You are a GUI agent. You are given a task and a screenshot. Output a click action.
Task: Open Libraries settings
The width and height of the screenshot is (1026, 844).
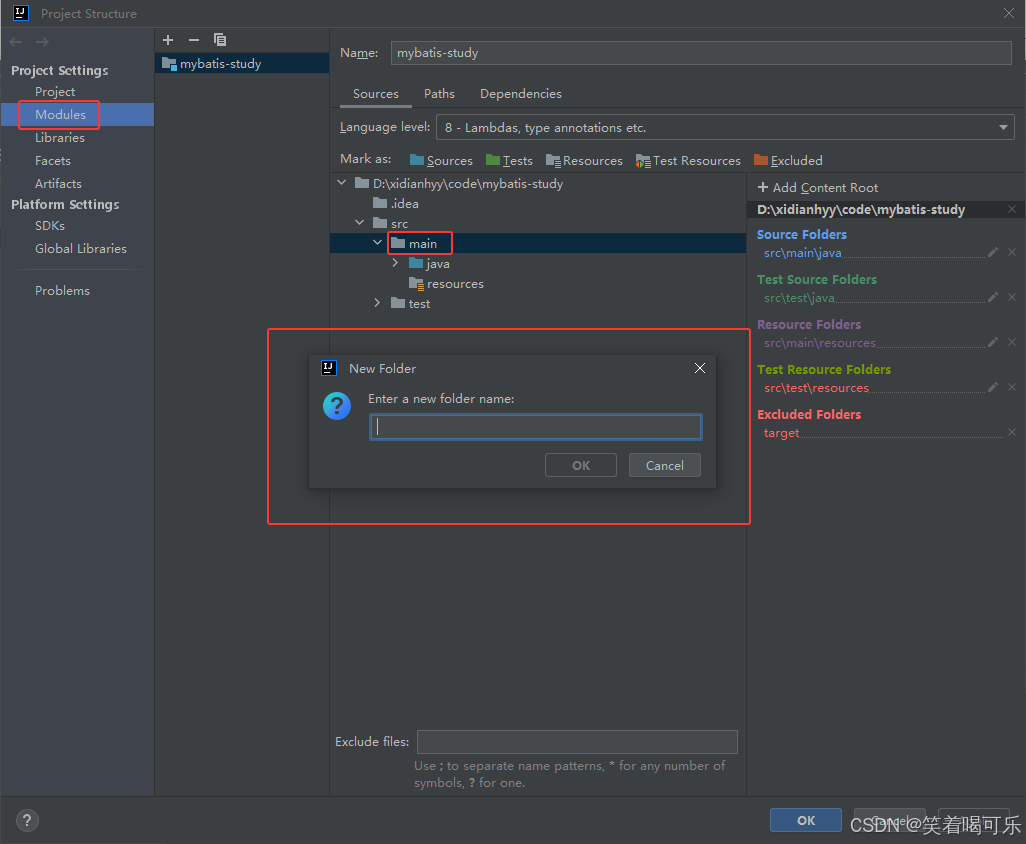(x=60, y=137)
